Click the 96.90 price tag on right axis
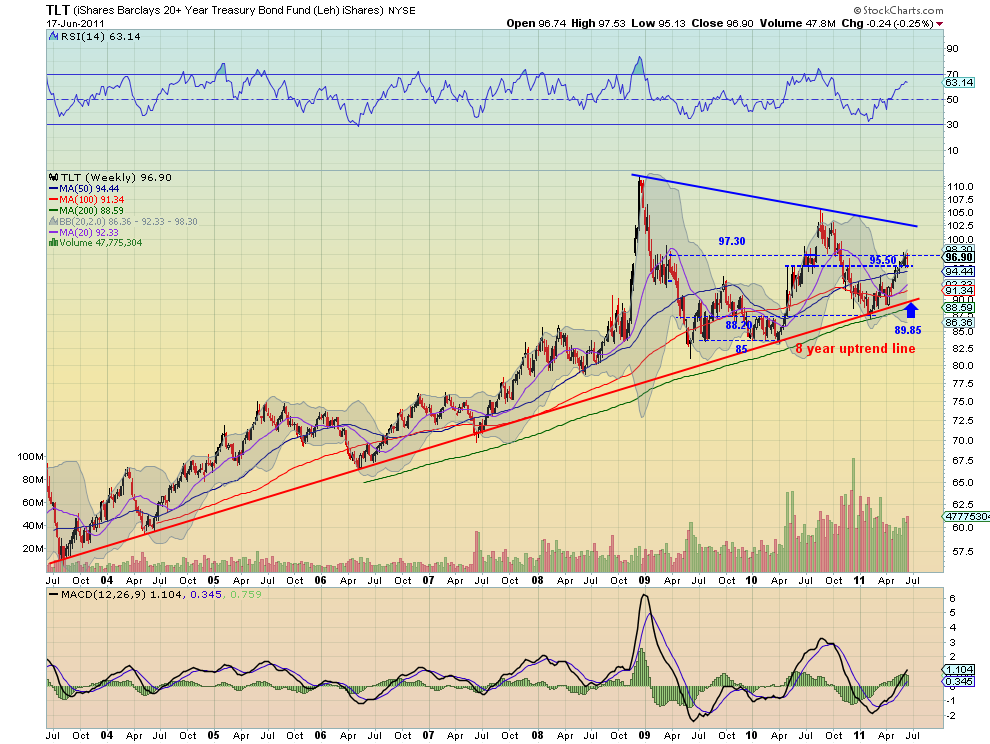The width and height of the screenshot is (990, 744). coord(959,257)
